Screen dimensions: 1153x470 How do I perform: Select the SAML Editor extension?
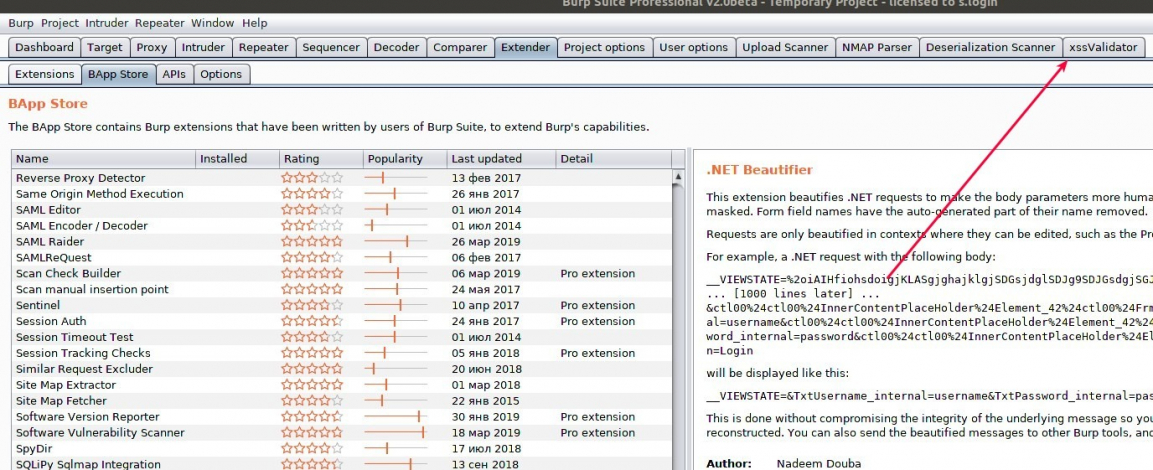(341, 210)
